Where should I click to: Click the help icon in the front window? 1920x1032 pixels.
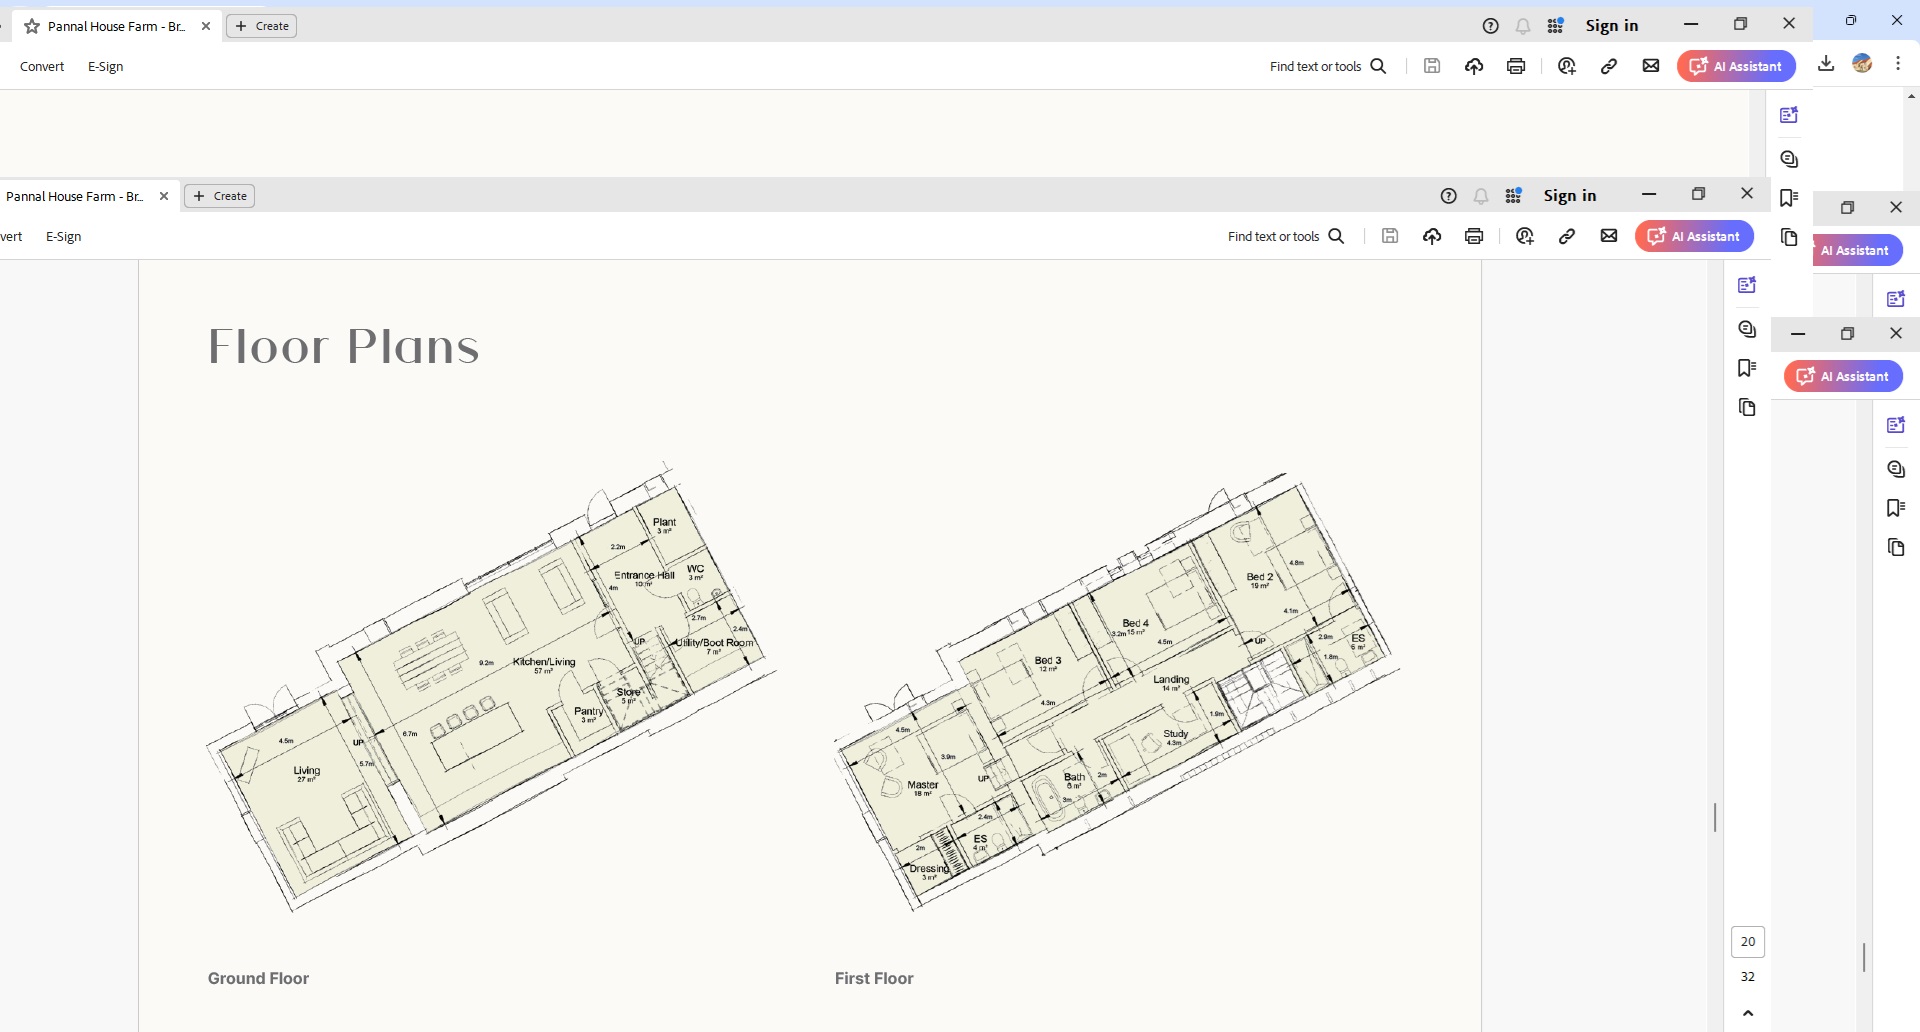click(1448, 196)
